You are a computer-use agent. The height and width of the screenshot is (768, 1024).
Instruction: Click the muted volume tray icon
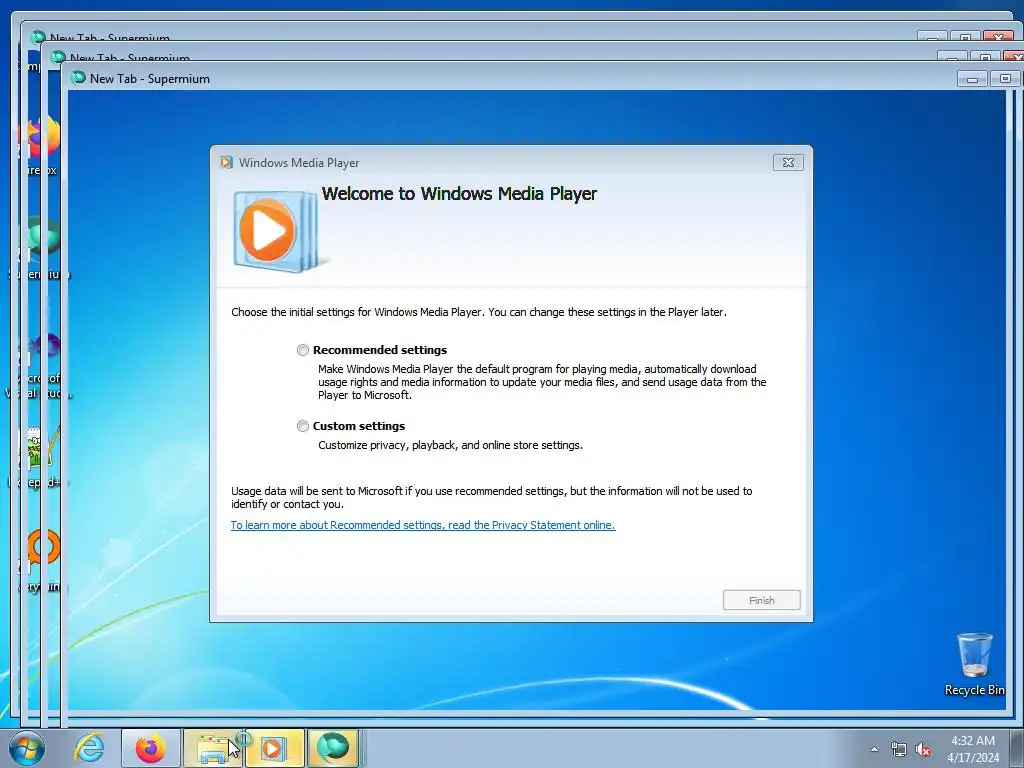923,750
